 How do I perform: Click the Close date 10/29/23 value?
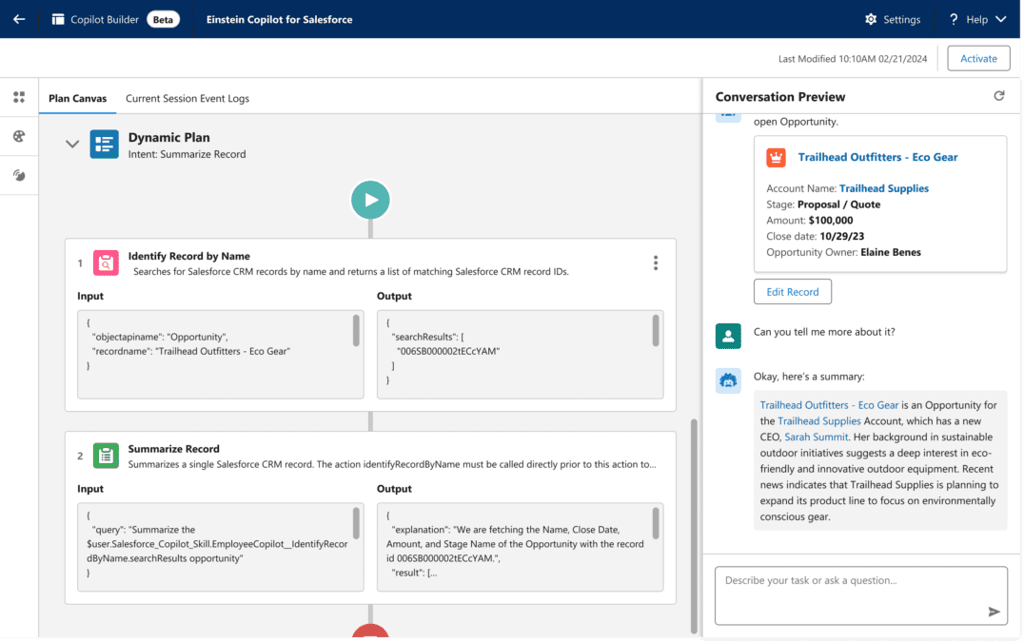click(842, 236)
